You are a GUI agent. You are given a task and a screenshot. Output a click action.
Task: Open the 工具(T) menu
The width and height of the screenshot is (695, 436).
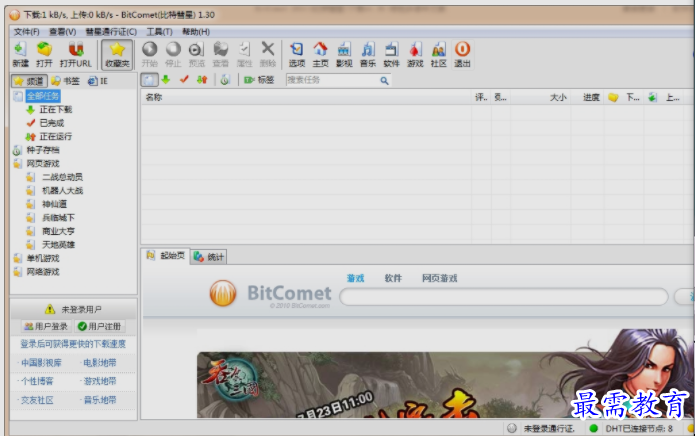tap(159, 32)
